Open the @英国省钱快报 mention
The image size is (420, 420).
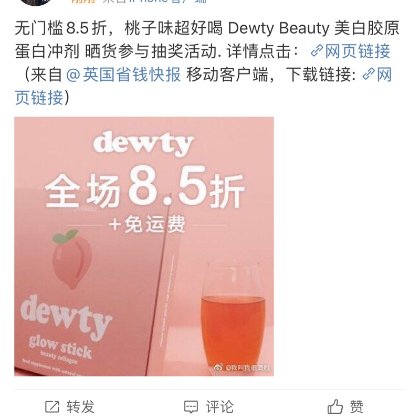[124, 74]
